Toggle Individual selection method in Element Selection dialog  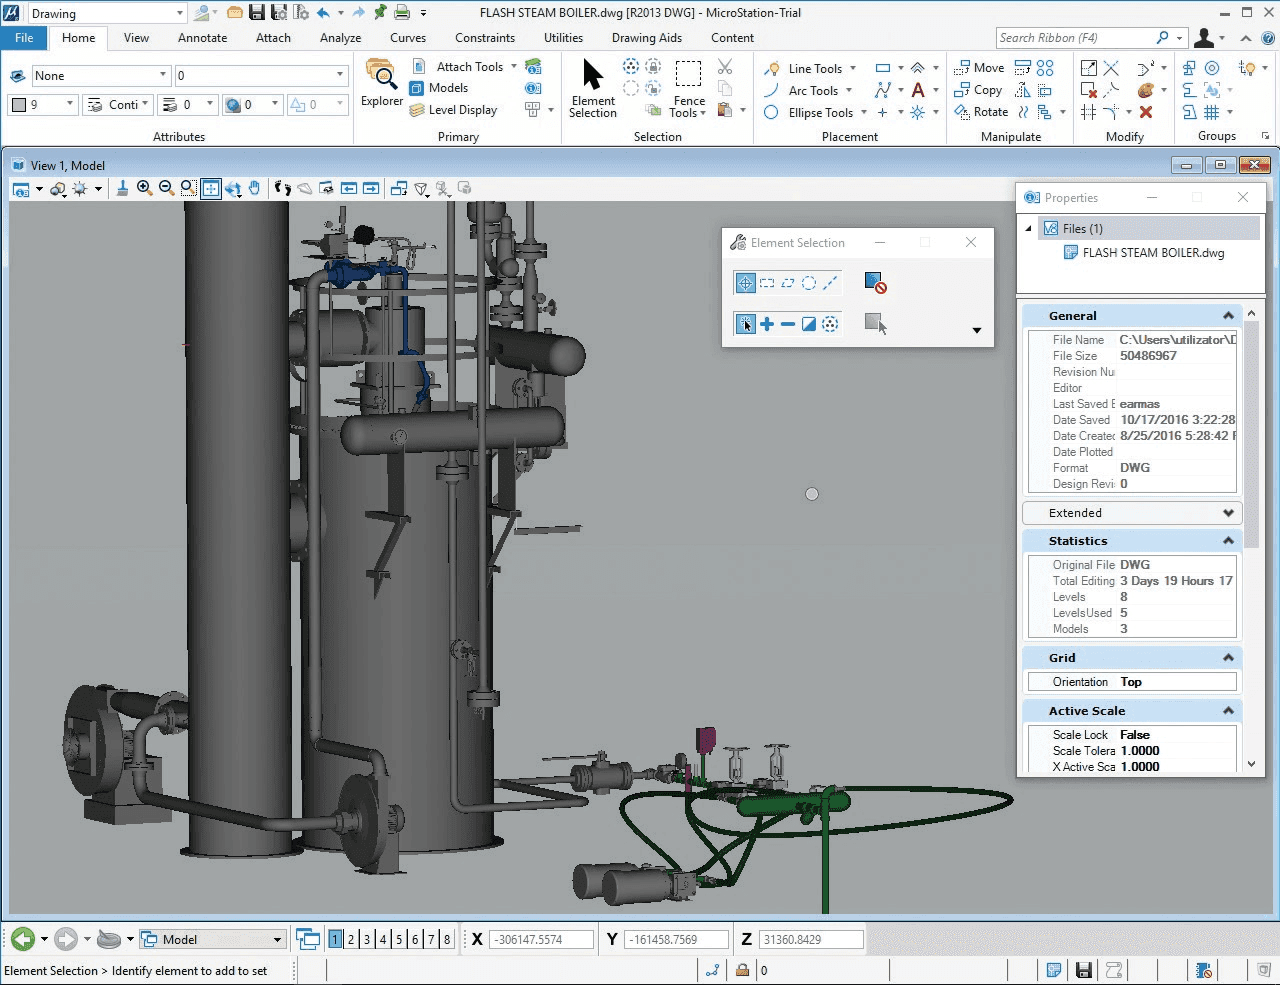click(745, 283)
